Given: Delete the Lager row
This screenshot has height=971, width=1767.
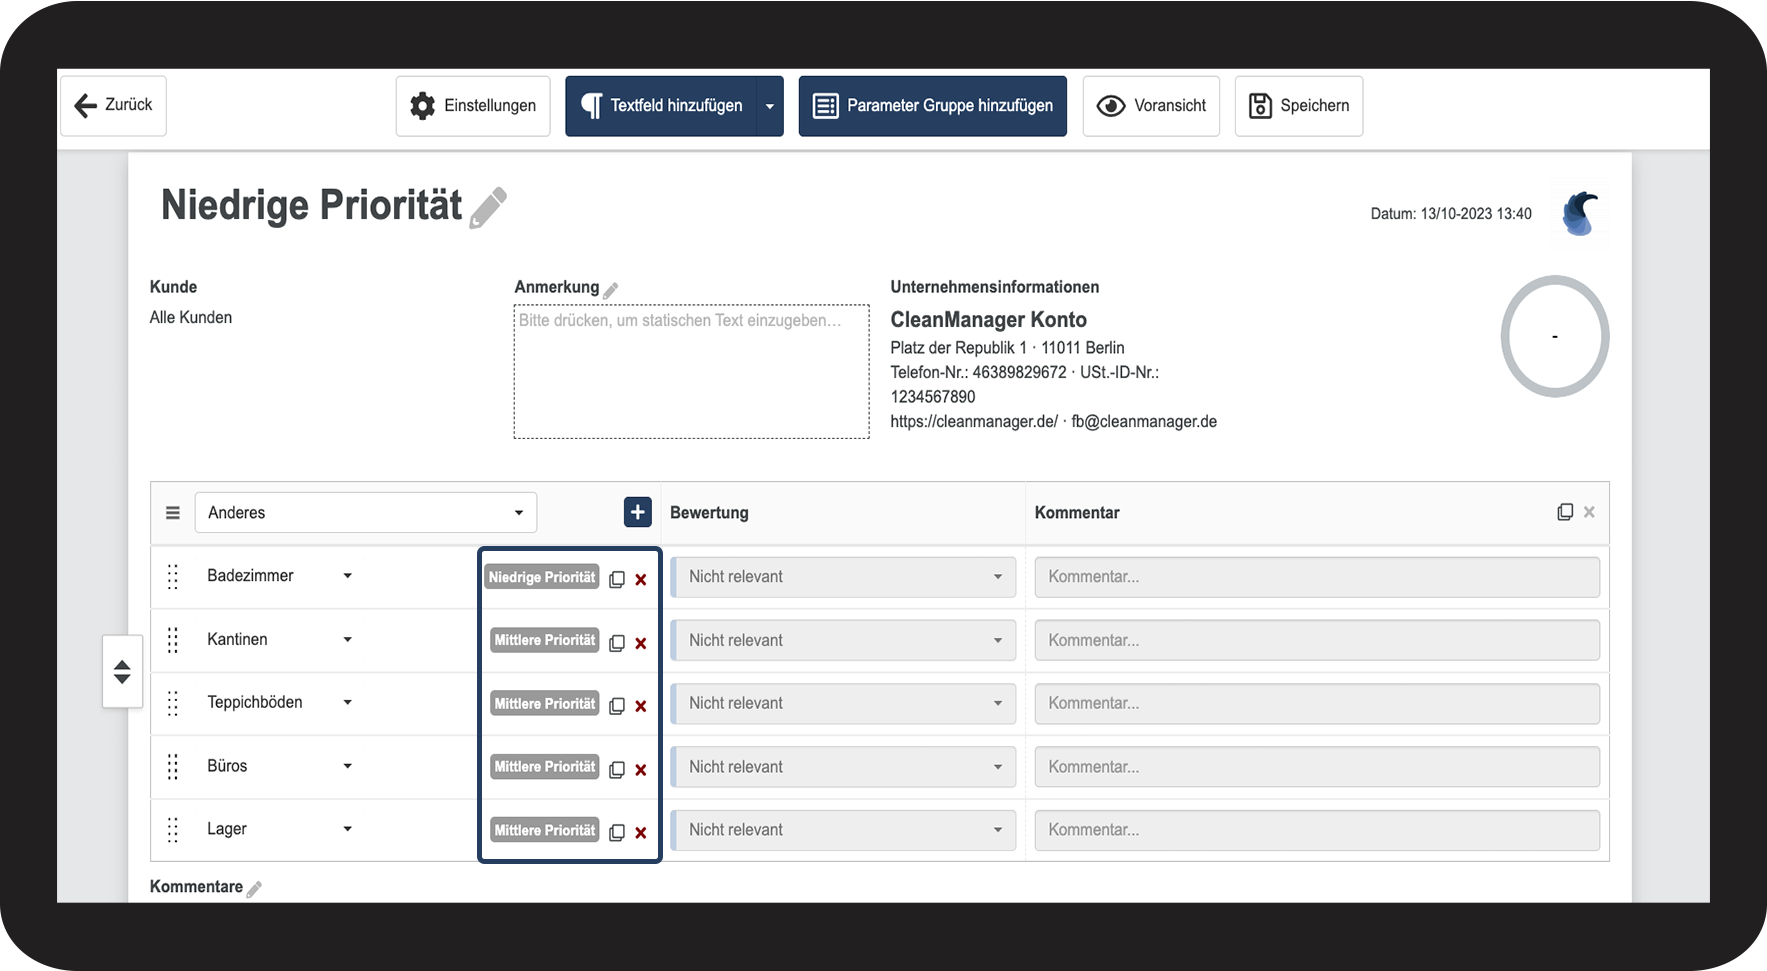Looking at the screenshot, I should (x=641, y=833).
